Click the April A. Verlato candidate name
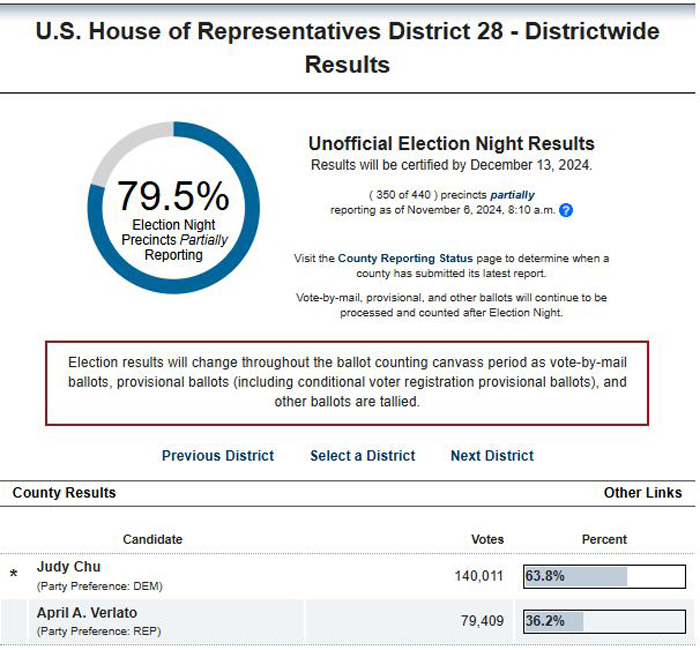The image size is (700, 650). click(x=87, y=613)
